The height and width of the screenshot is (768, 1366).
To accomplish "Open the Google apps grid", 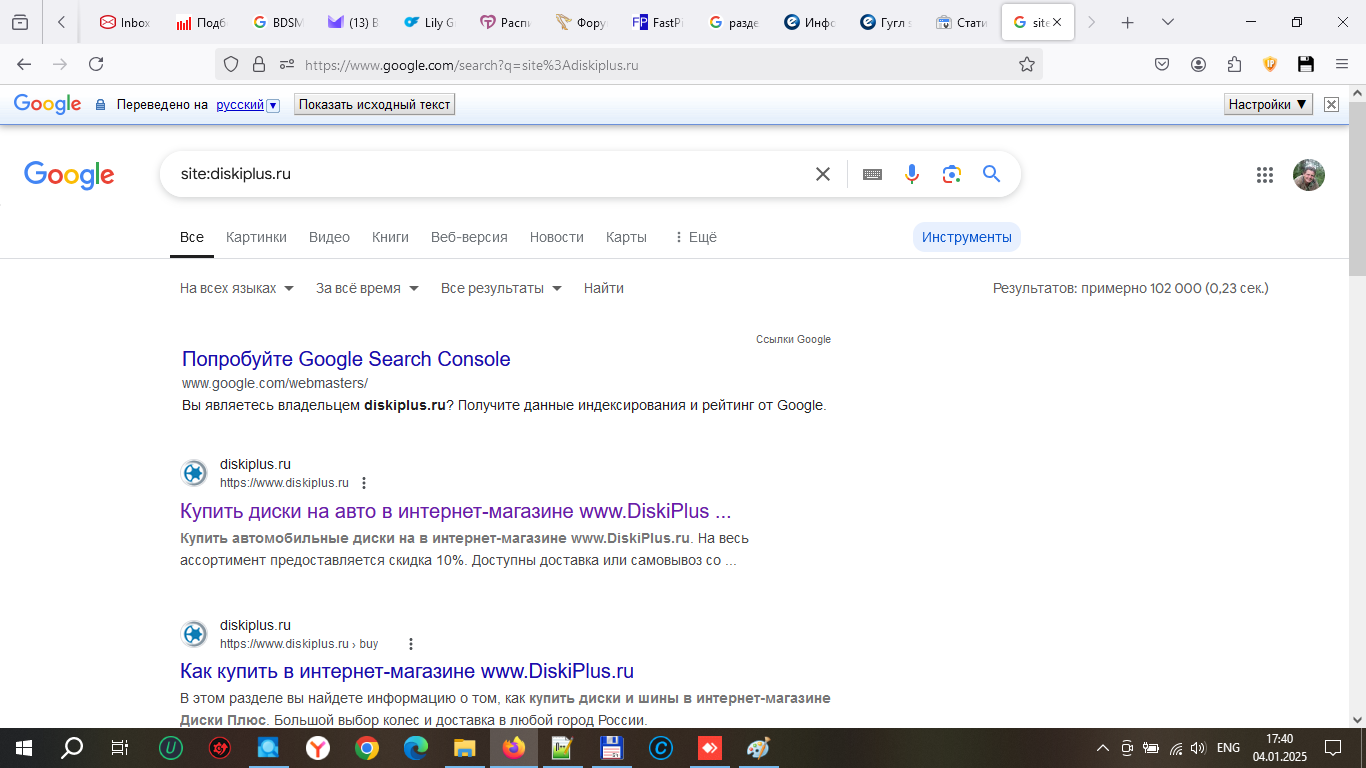I will point(1265,175).
